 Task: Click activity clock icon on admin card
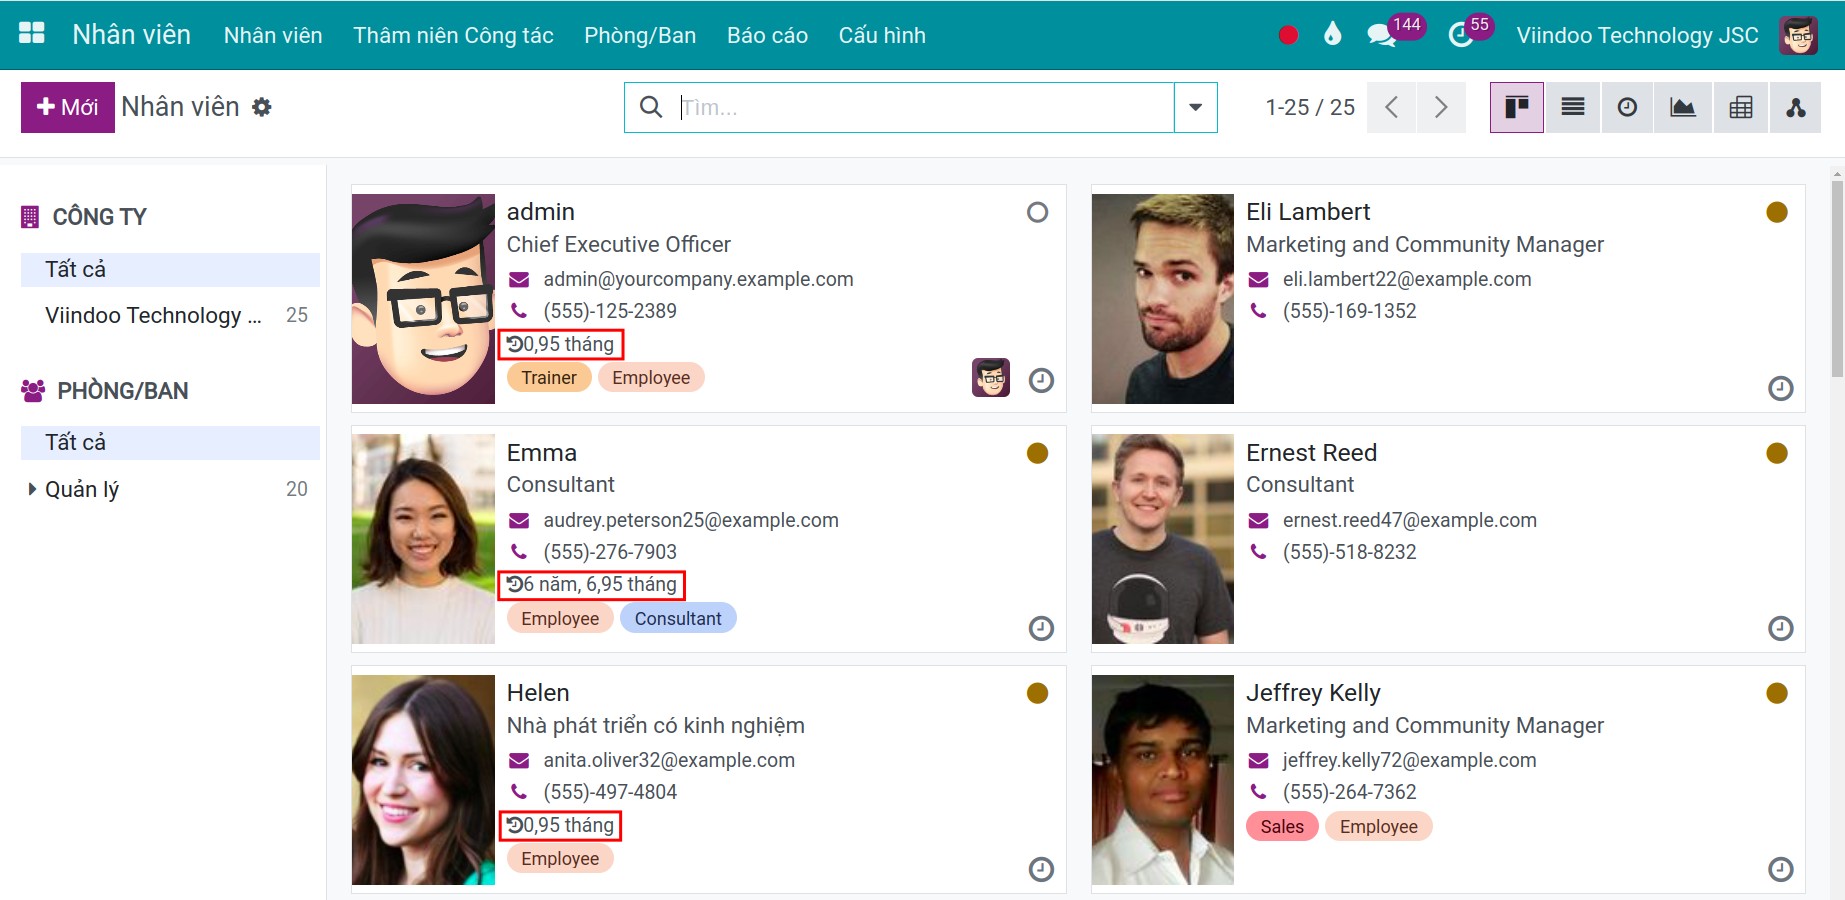(x=1041, y=380)
